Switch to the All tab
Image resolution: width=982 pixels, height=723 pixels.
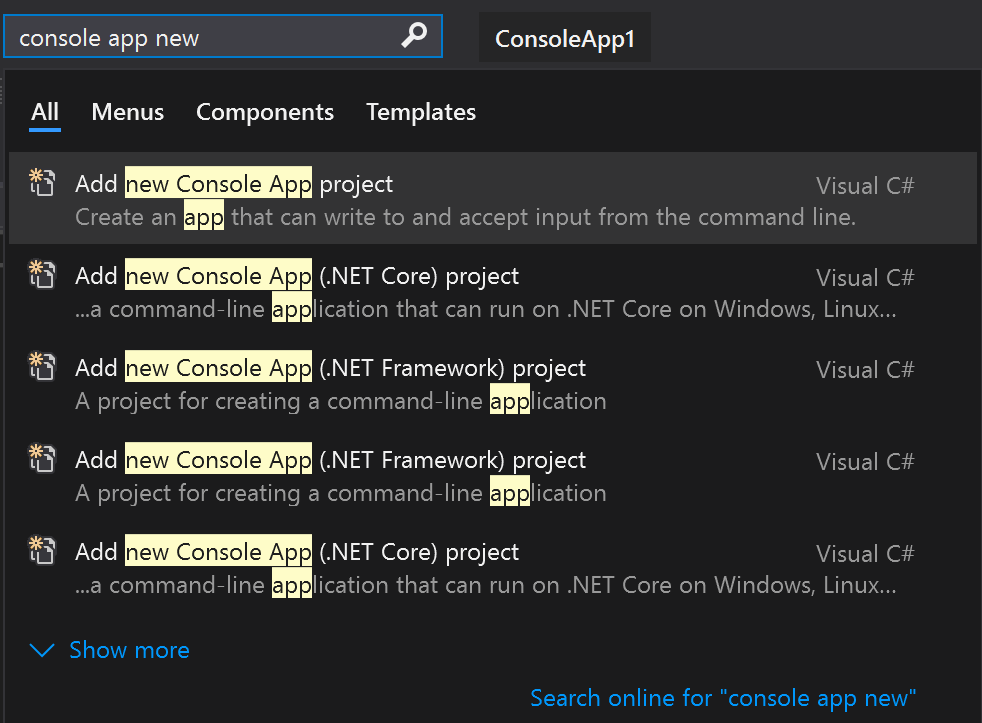click(45, 112)
